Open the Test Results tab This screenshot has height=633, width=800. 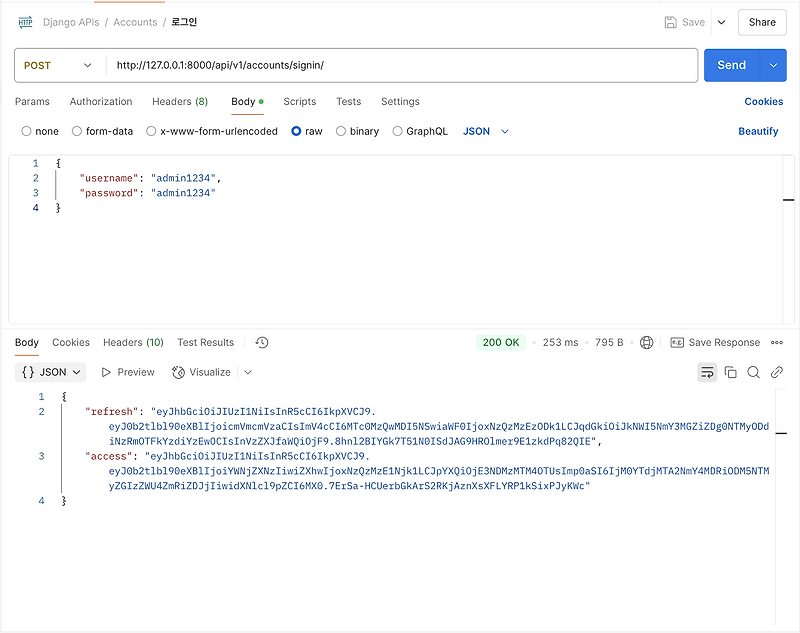pyautogui.click(x=206, y=342)
